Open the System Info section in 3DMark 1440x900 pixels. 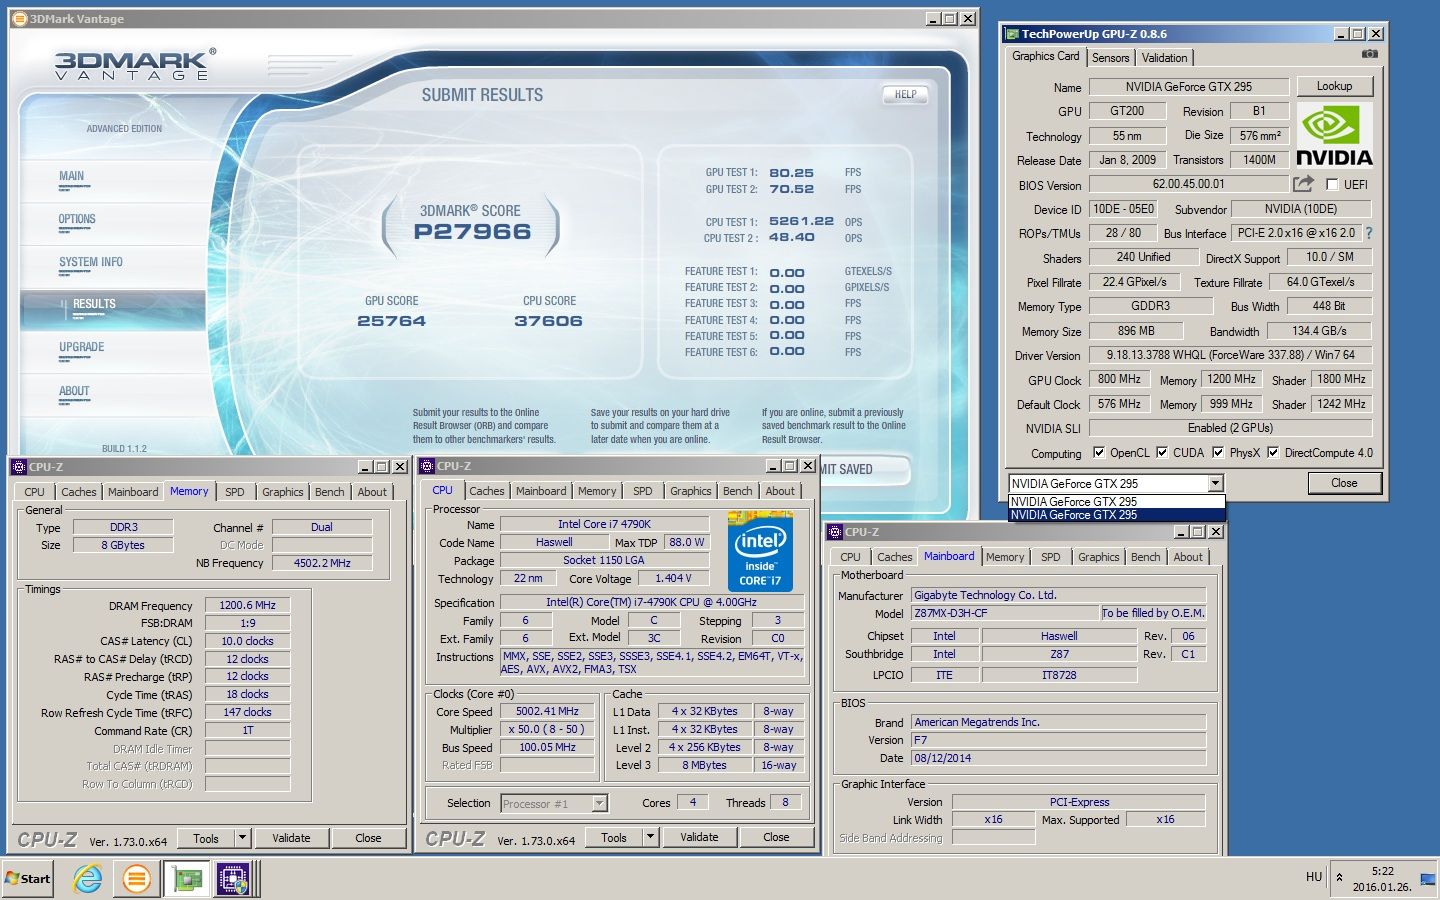click(91, 262)
